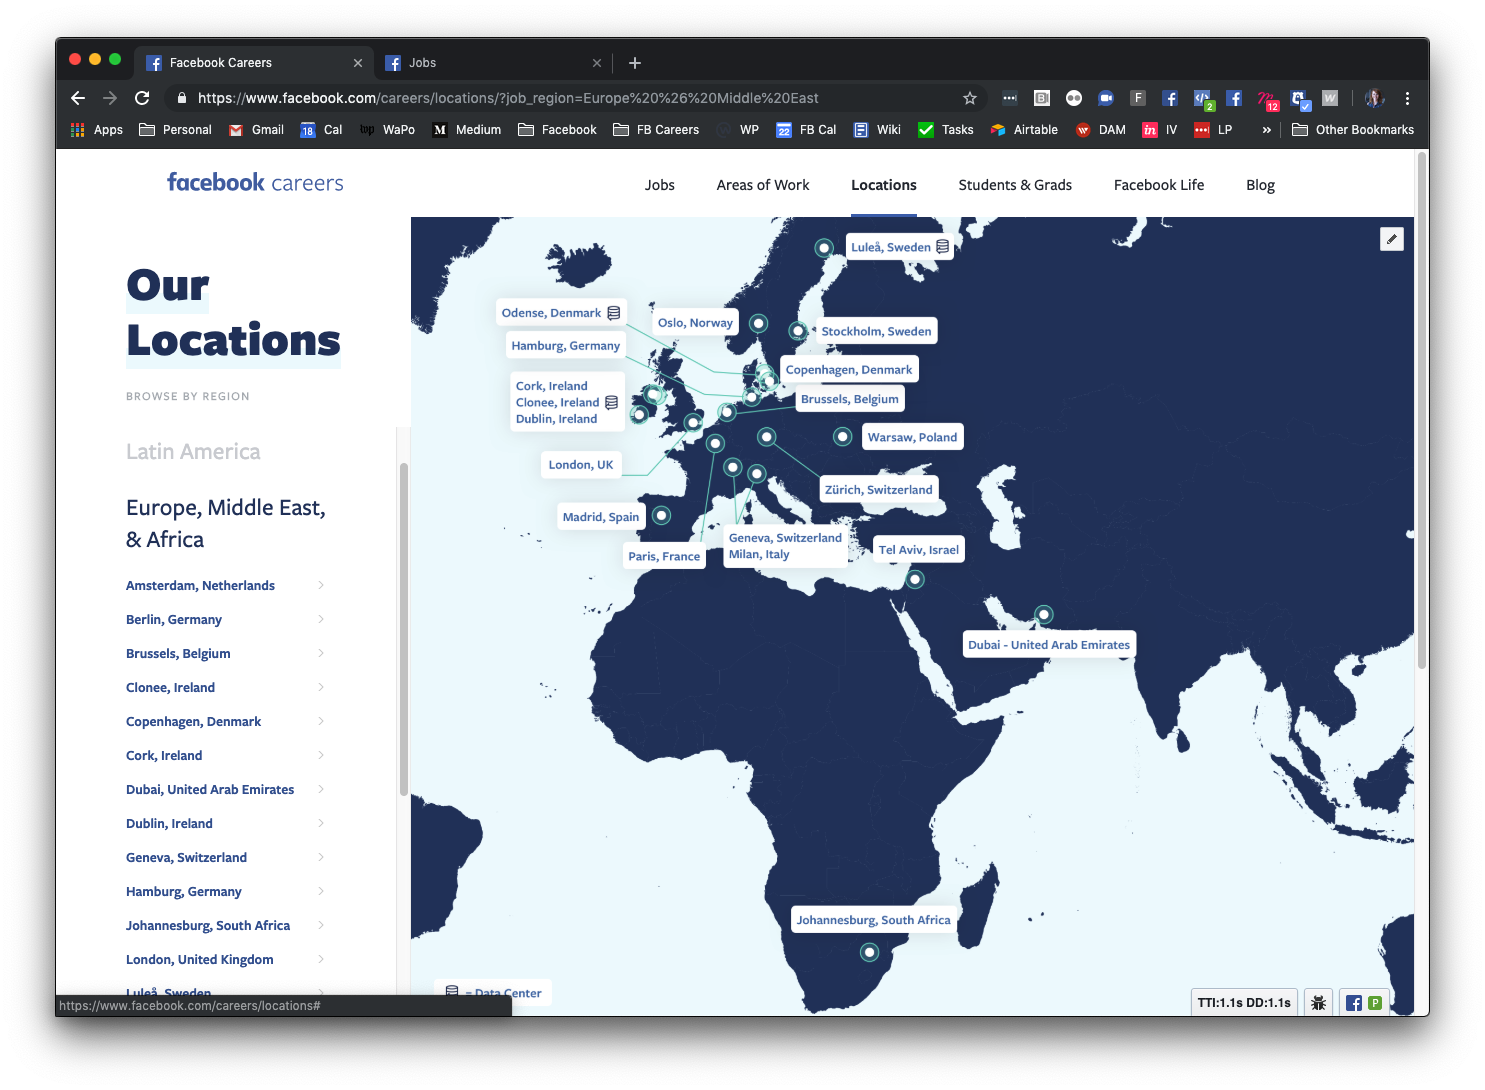This screenshot has width=1485, height=1090.
Task: Expand the Clonee, Ireland chevron
Action: click(x=321, y=687)
